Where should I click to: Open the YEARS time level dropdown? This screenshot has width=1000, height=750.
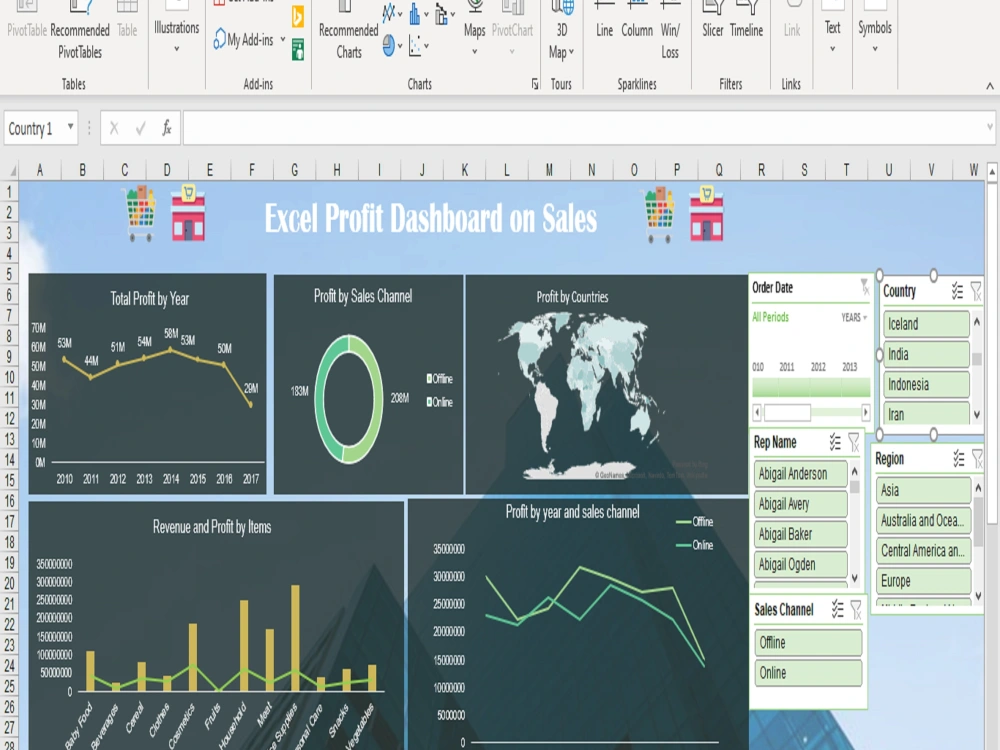click(x=854, y=318)
